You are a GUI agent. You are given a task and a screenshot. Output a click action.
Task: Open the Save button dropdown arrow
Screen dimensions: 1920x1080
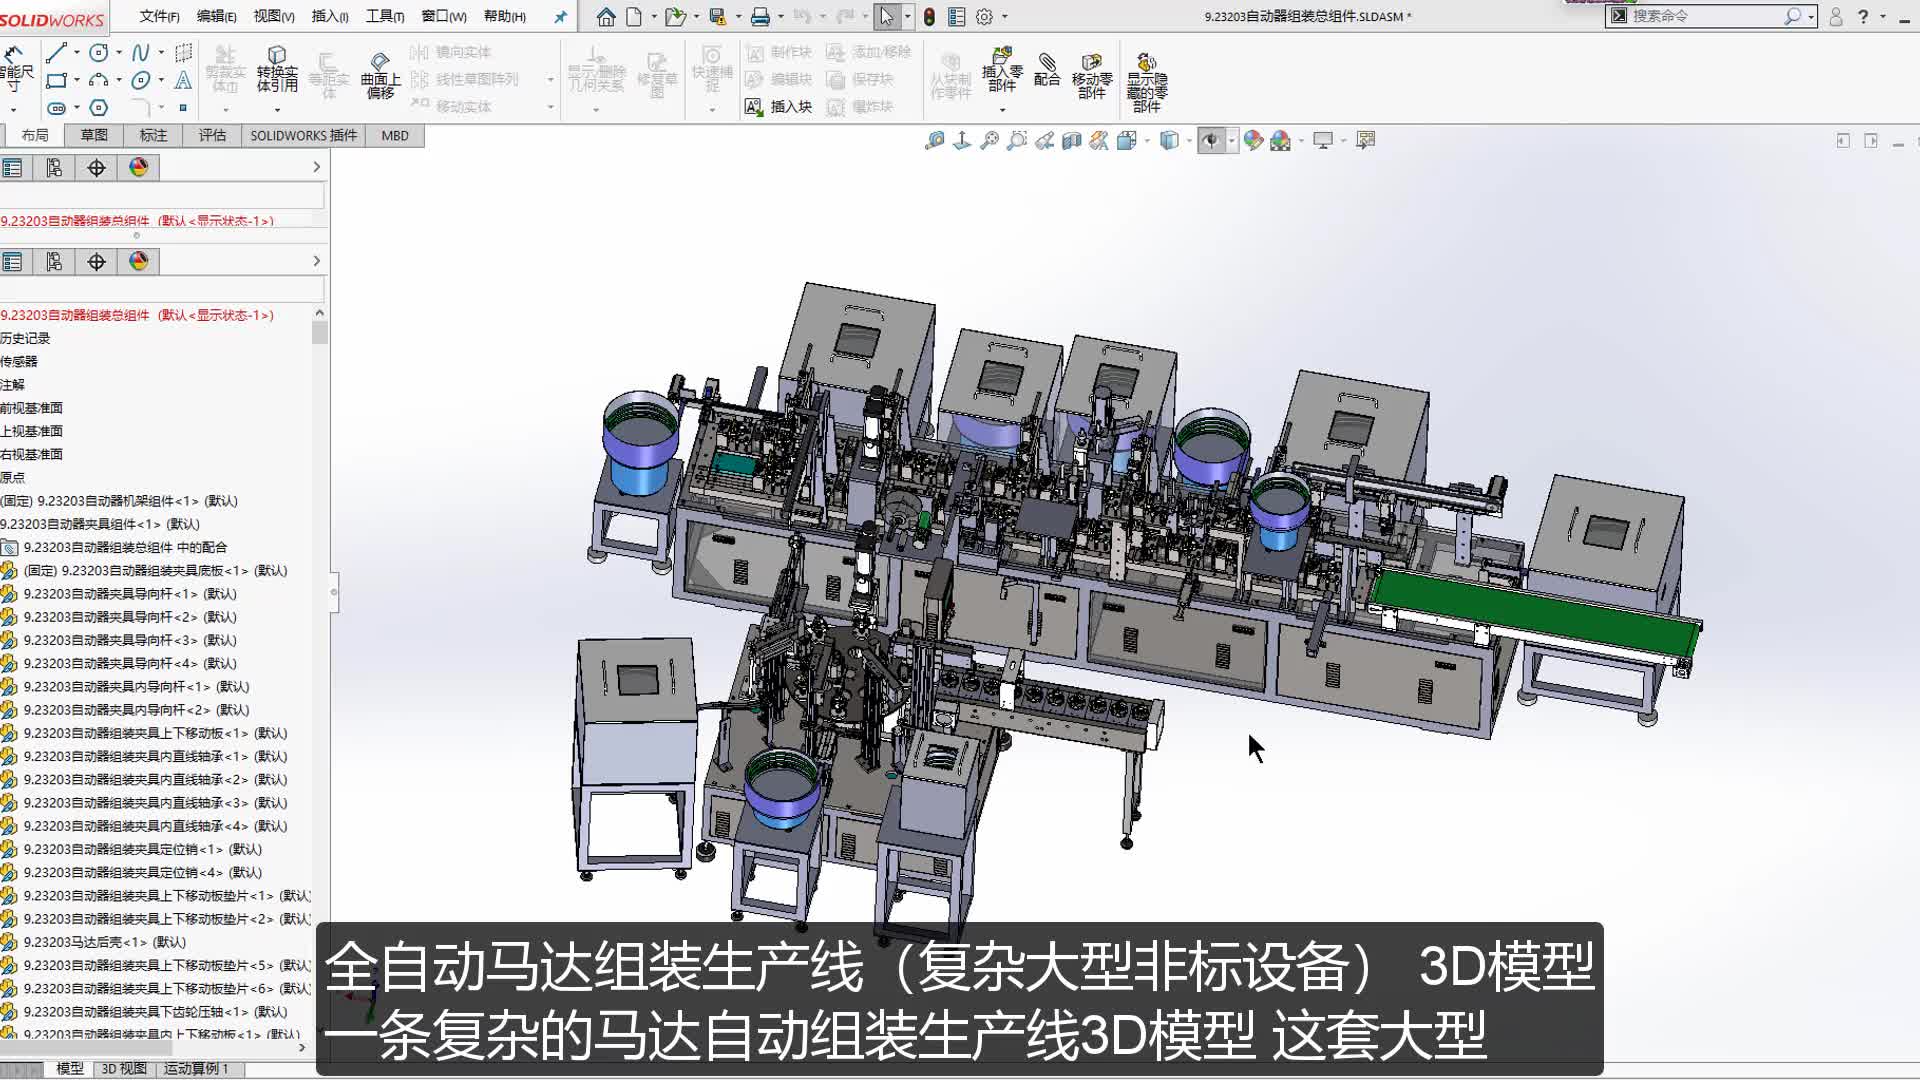(x=738, y=17)
